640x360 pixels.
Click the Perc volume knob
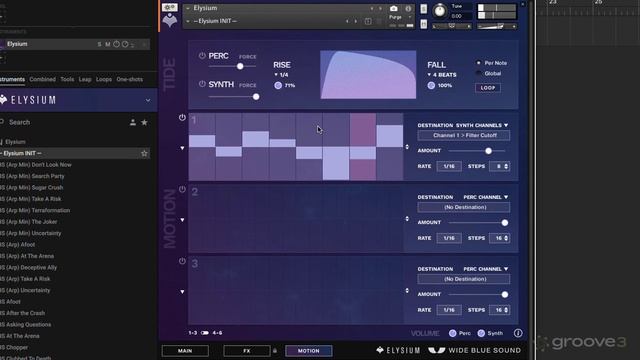coord(452,333)
